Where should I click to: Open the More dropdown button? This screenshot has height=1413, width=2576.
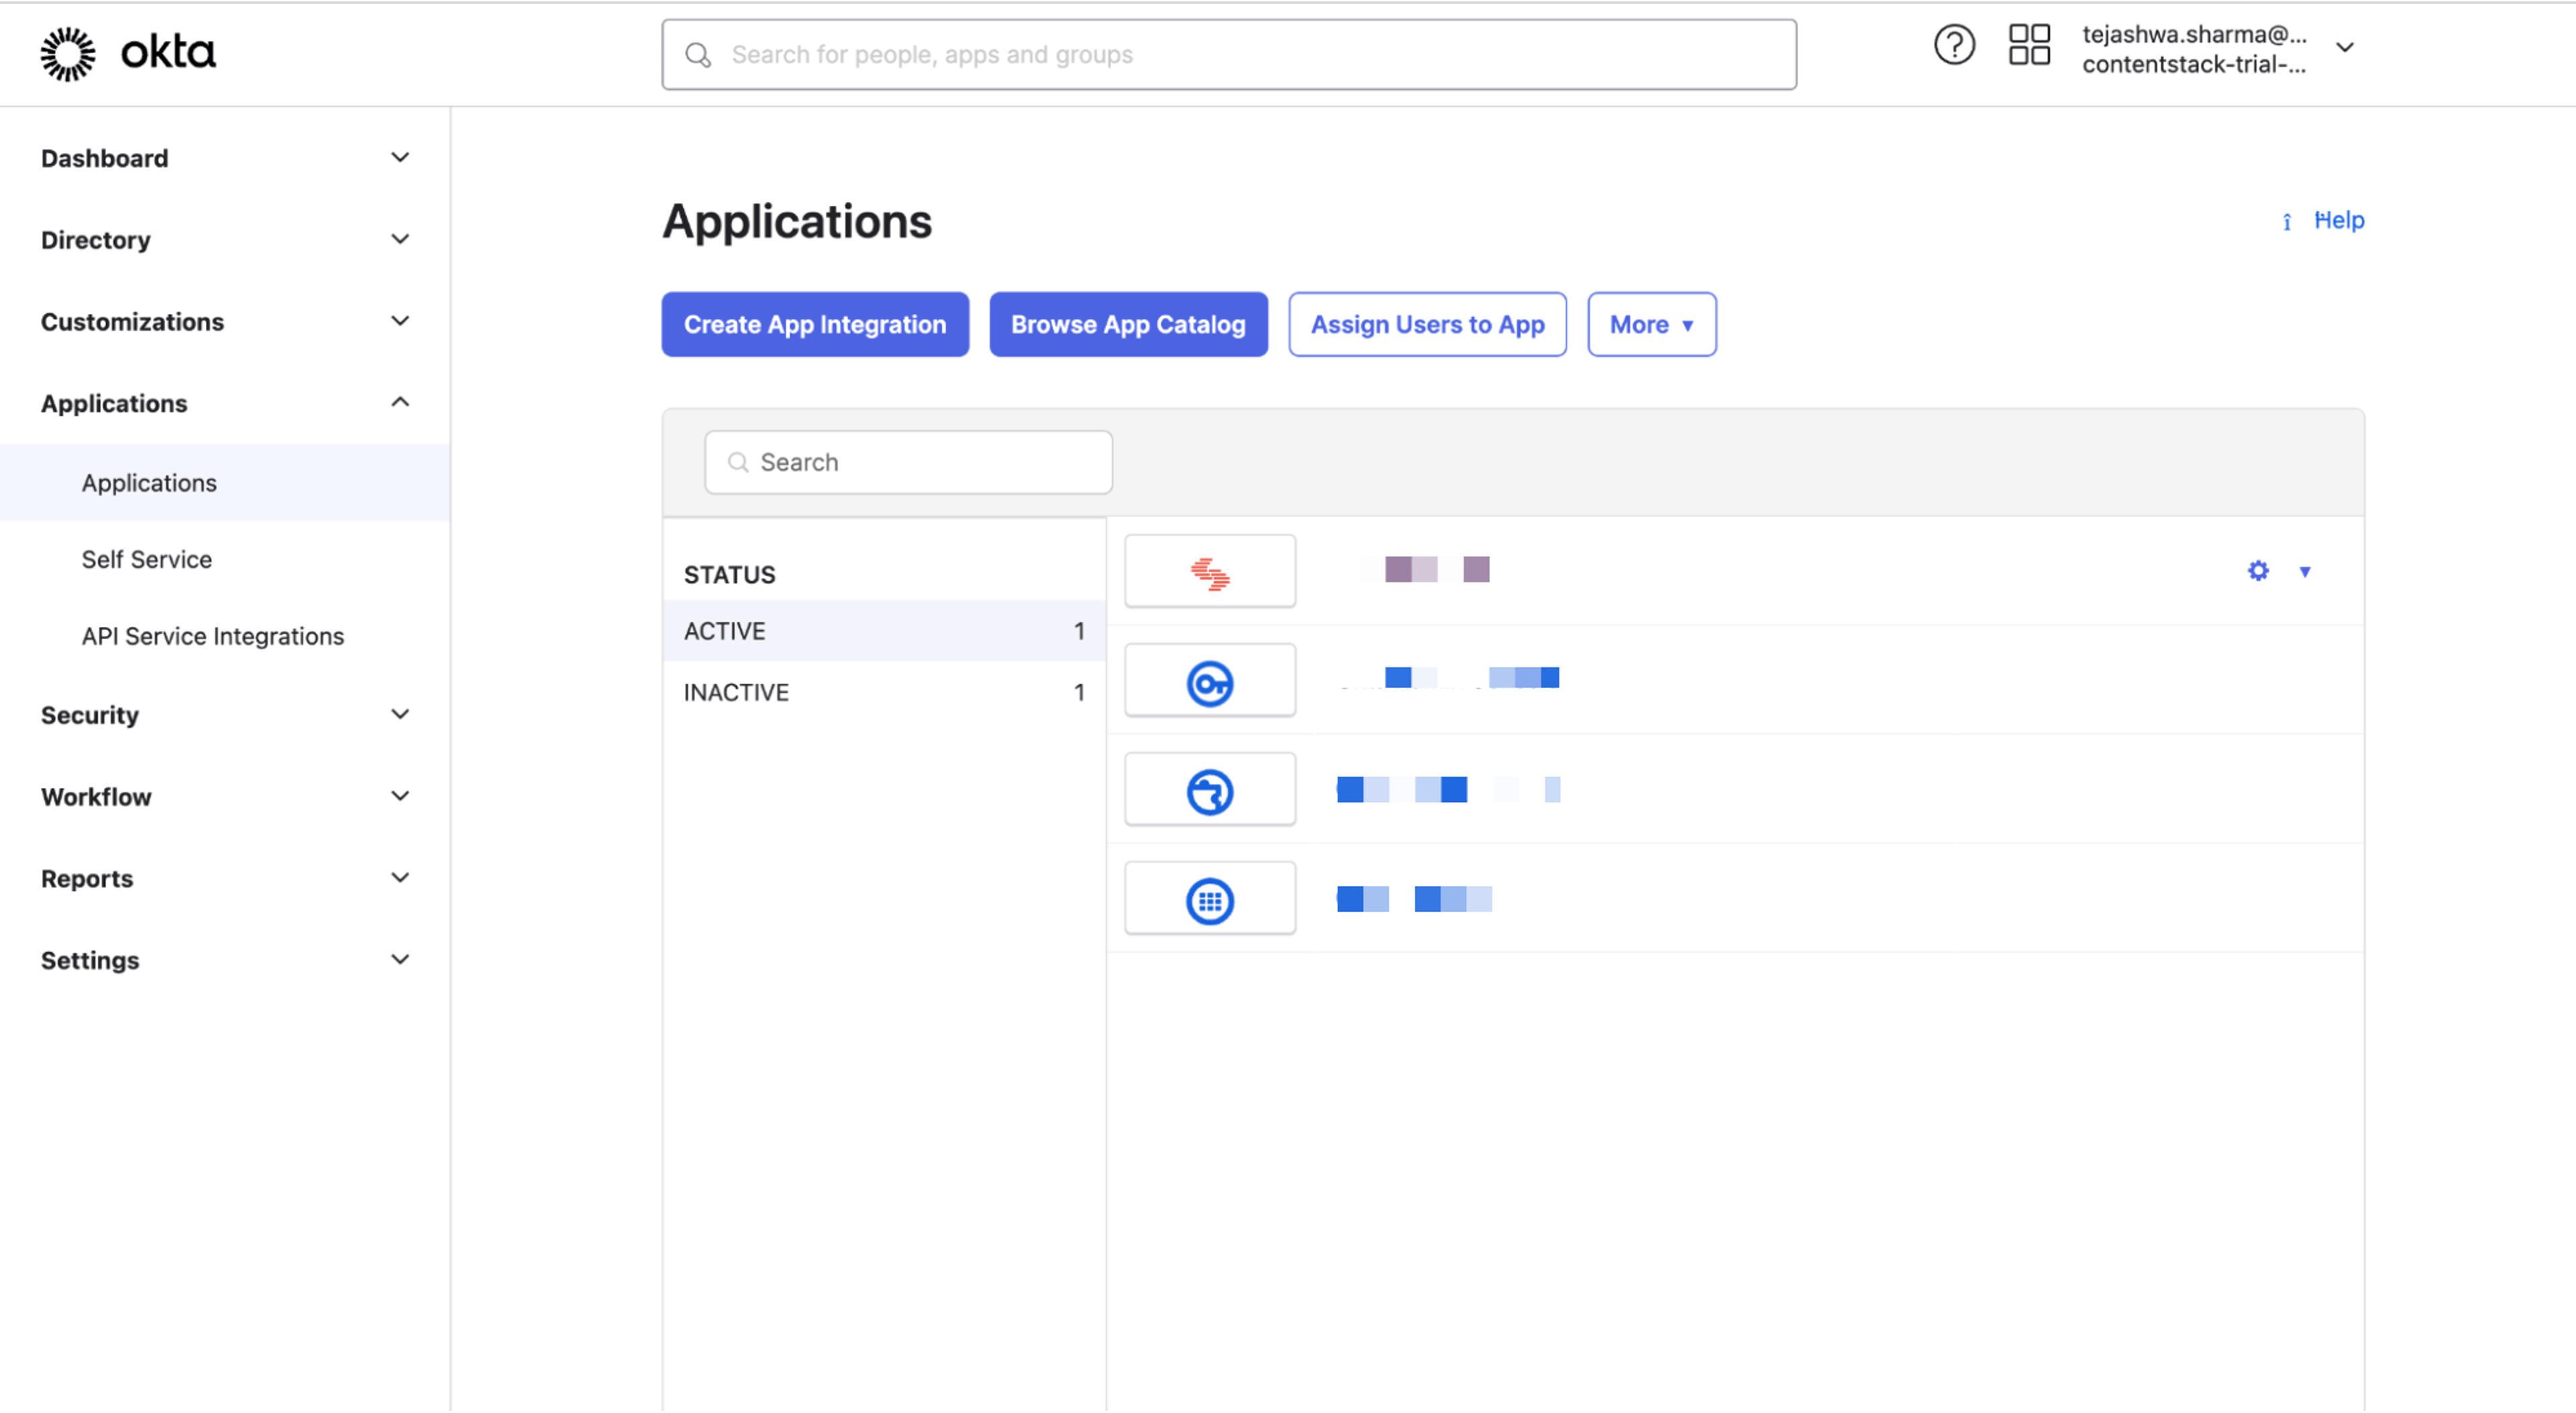[x=1651, y=325]
